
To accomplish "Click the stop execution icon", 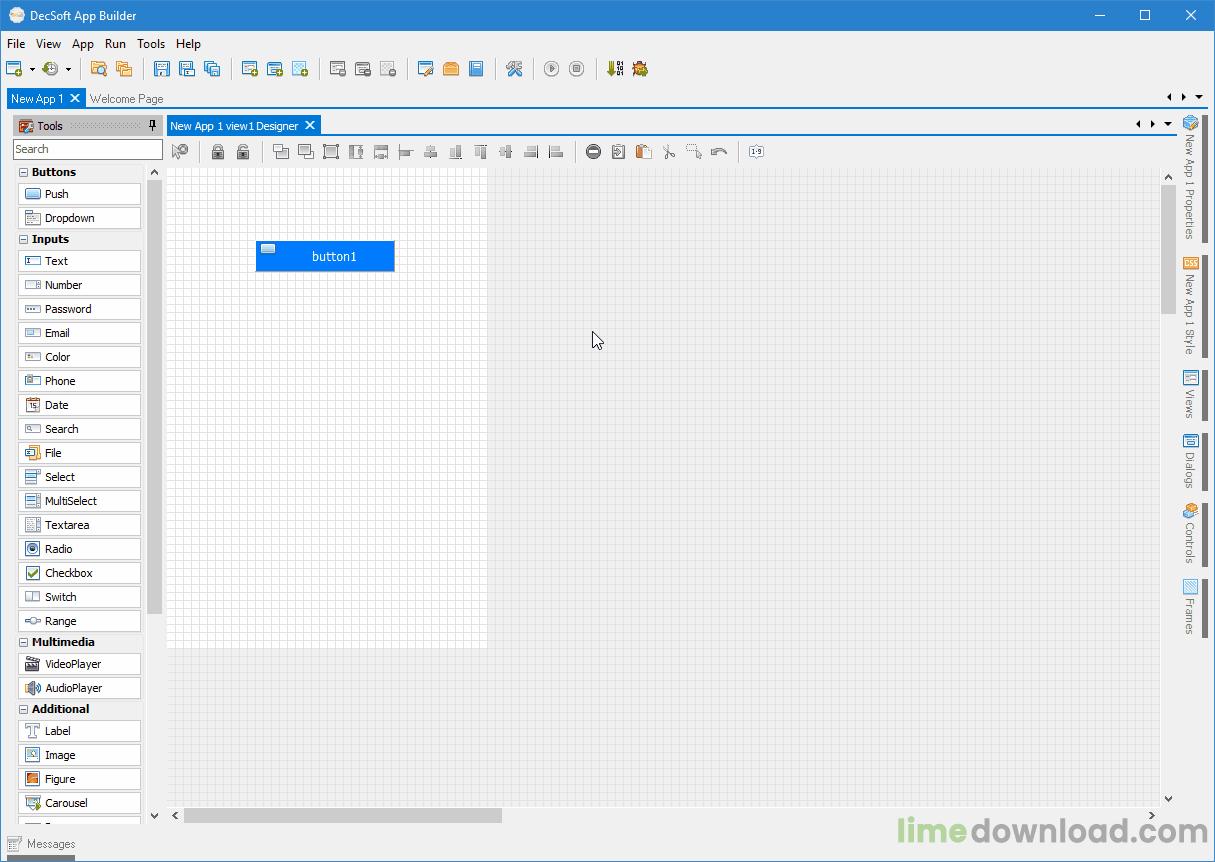I will pyautogui.click(x=576, y=68).
